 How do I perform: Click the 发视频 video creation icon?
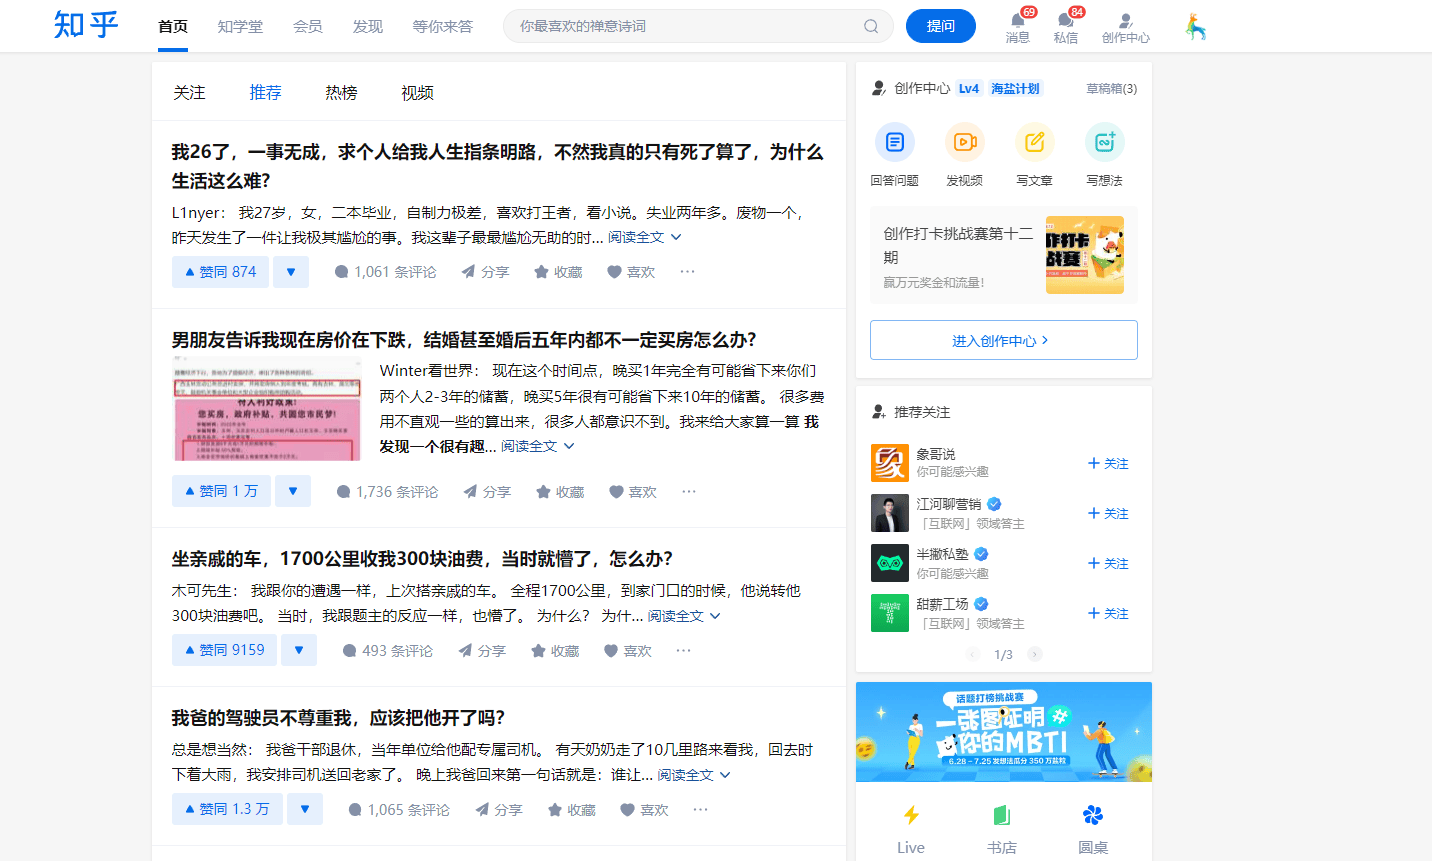tap(964, 142)
